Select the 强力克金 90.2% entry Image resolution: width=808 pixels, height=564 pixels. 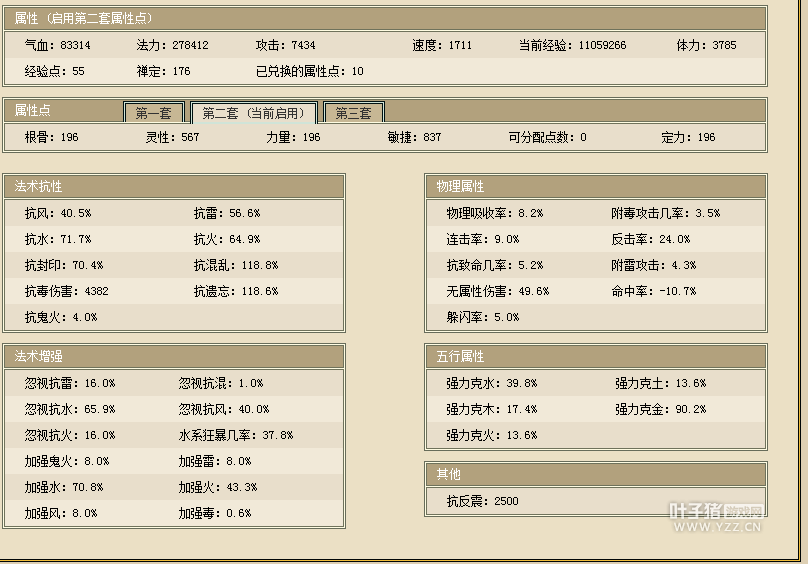660,409
